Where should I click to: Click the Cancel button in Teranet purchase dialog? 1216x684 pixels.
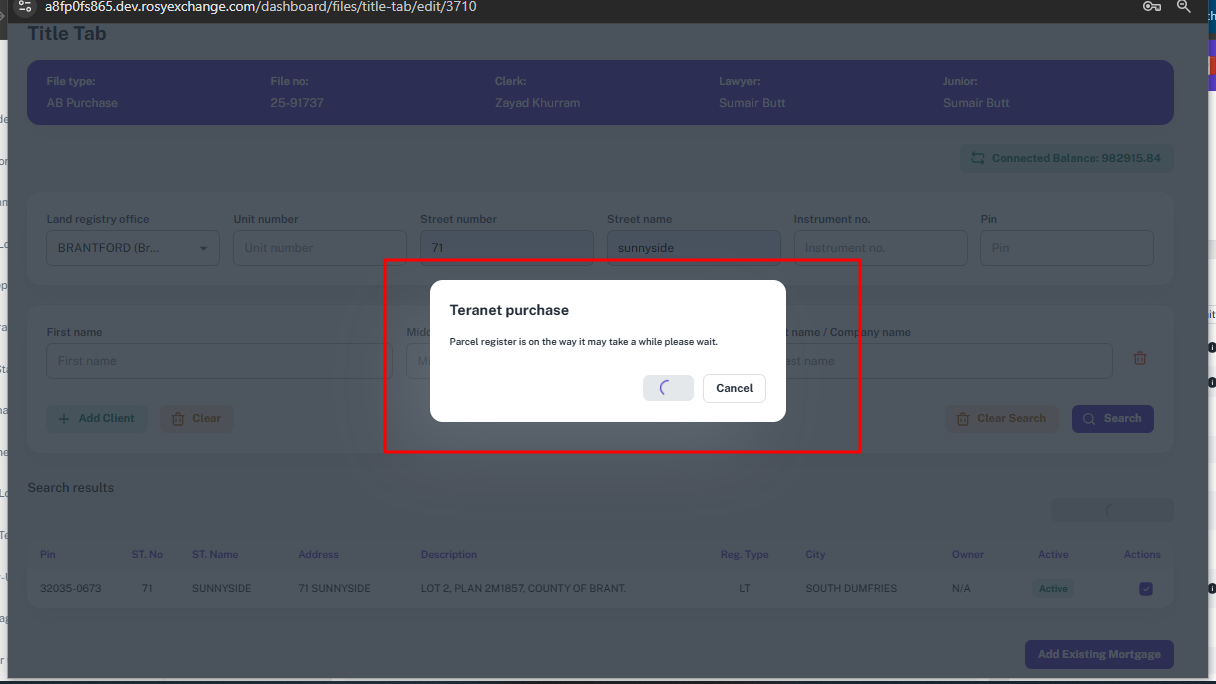(x=734, y=388)
